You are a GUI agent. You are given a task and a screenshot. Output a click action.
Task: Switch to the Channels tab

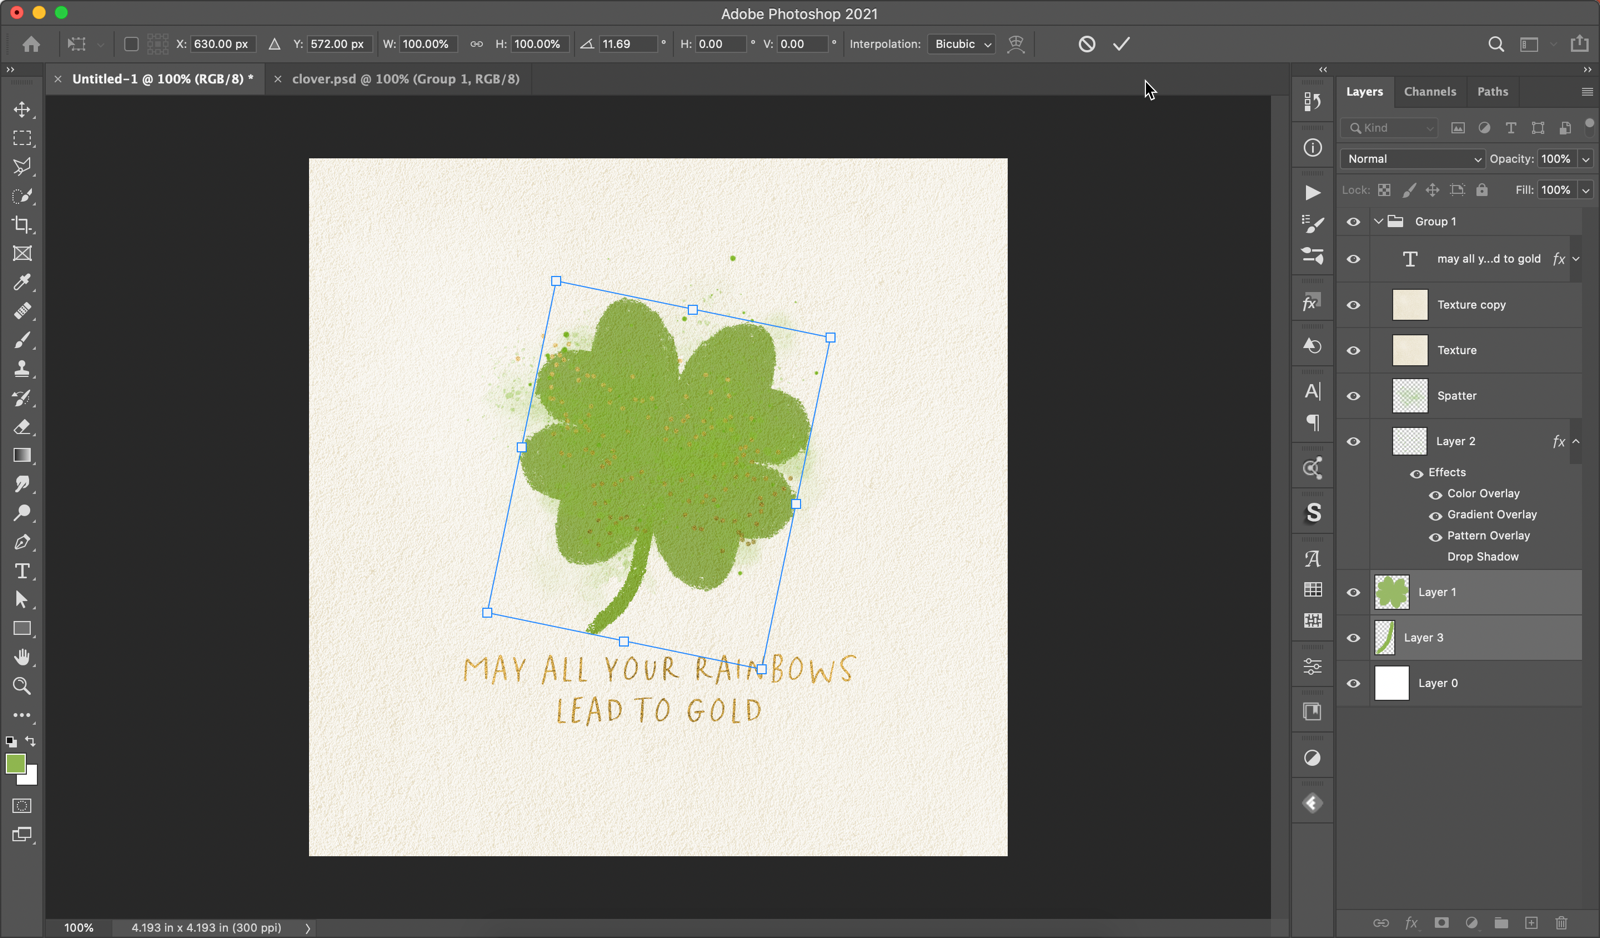click(1429, 92)
